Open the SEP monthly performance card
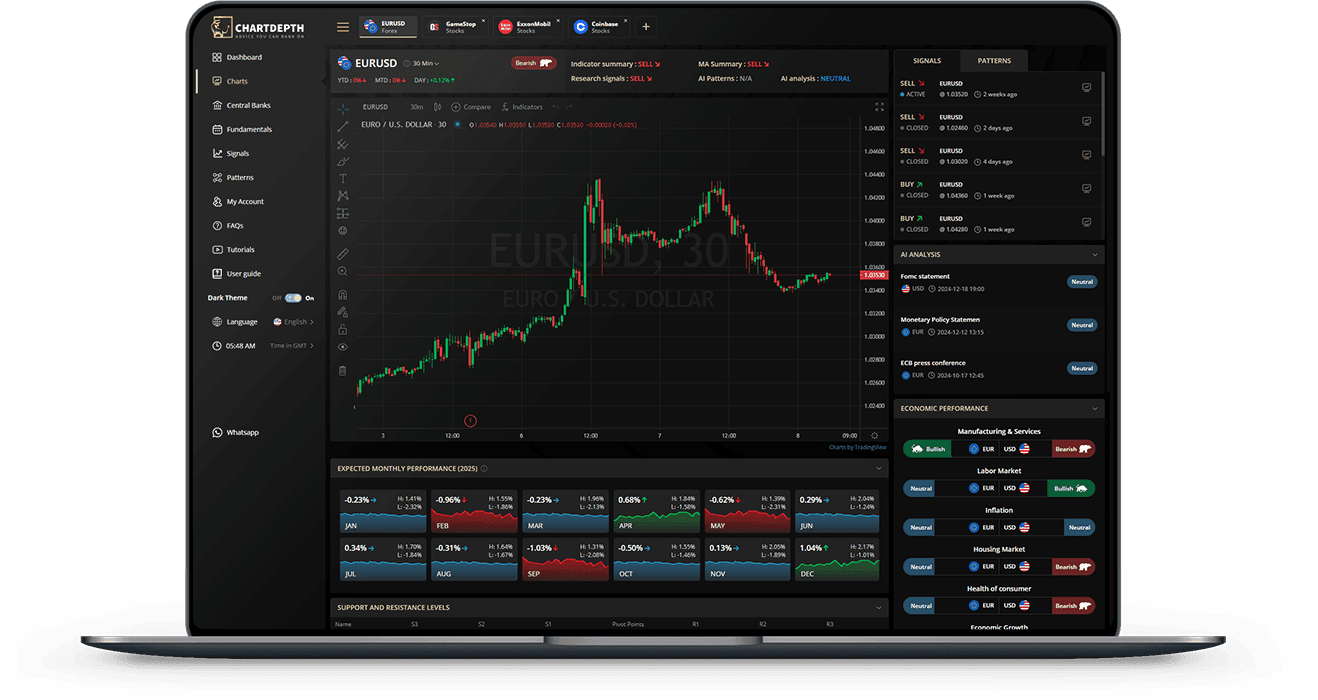 565,560
